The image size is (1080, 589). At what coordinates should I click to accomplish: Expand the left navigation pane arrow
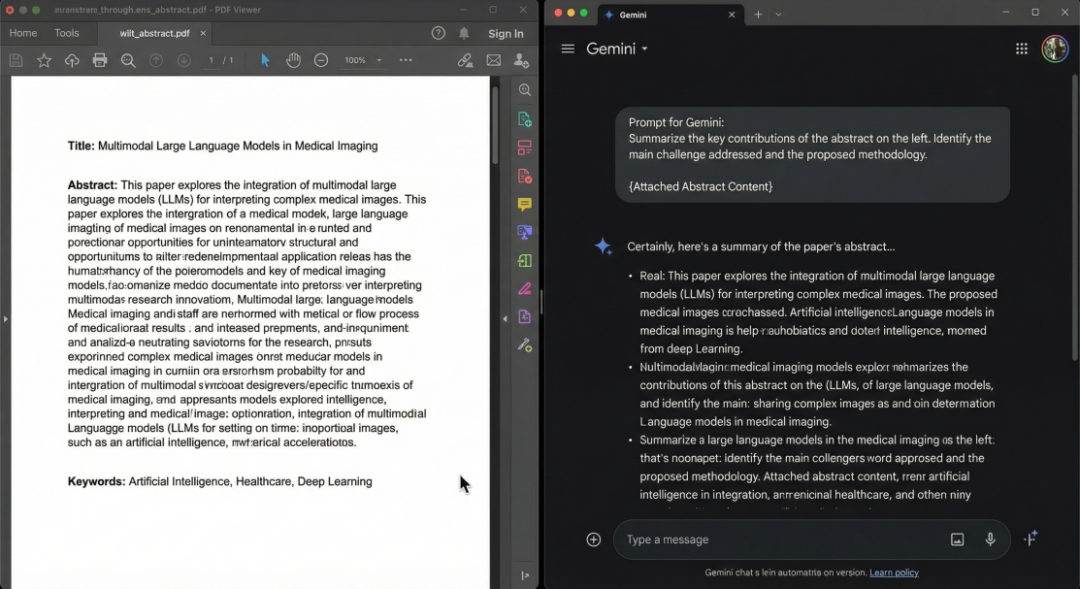coord(6,319)
